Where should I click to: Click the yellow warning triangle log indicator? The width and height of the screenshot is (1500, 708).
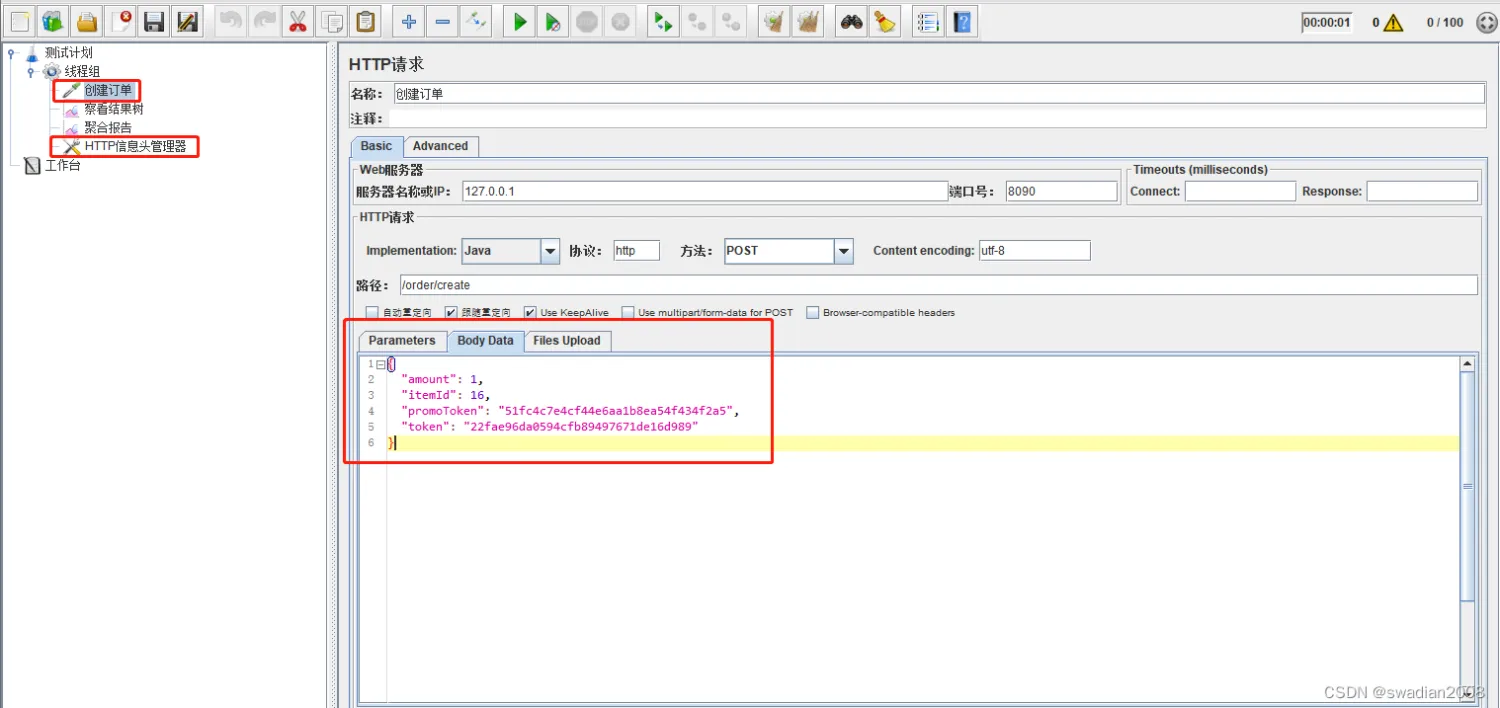click(1394, 22)
